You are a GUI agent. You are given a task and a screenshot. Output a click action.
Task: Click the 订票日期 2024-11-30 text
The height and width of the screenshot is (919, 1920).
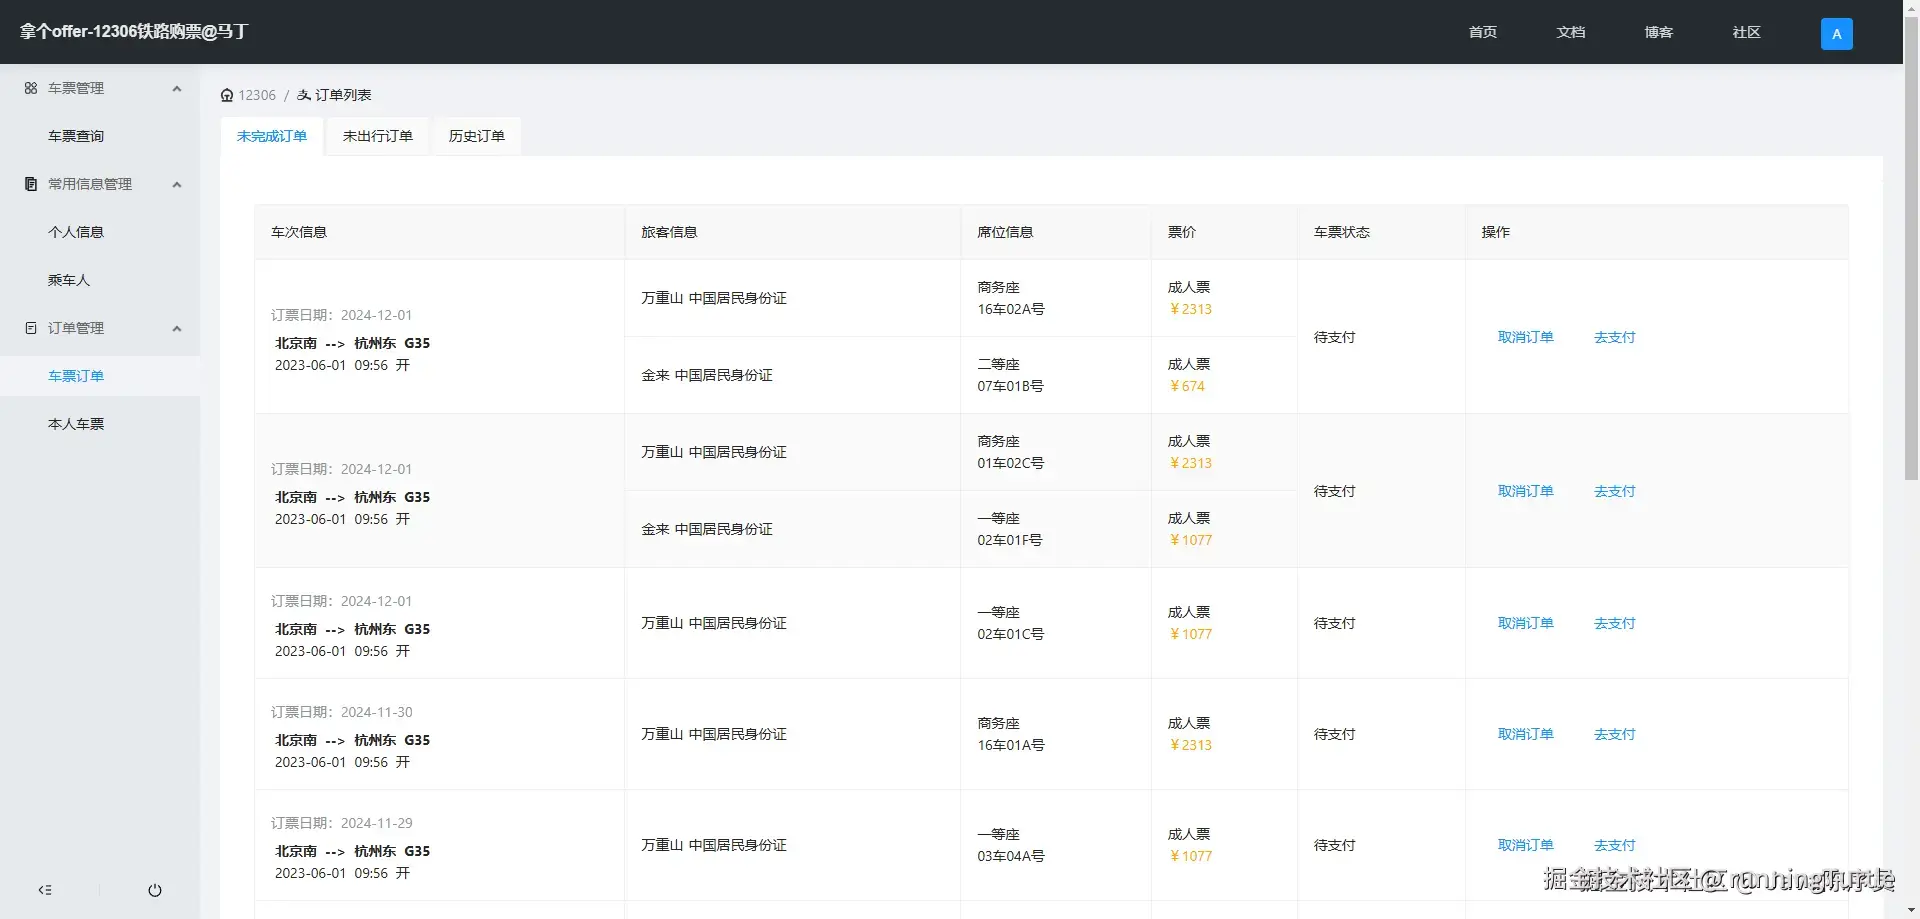pyautogui.click(x=342, y=712)
